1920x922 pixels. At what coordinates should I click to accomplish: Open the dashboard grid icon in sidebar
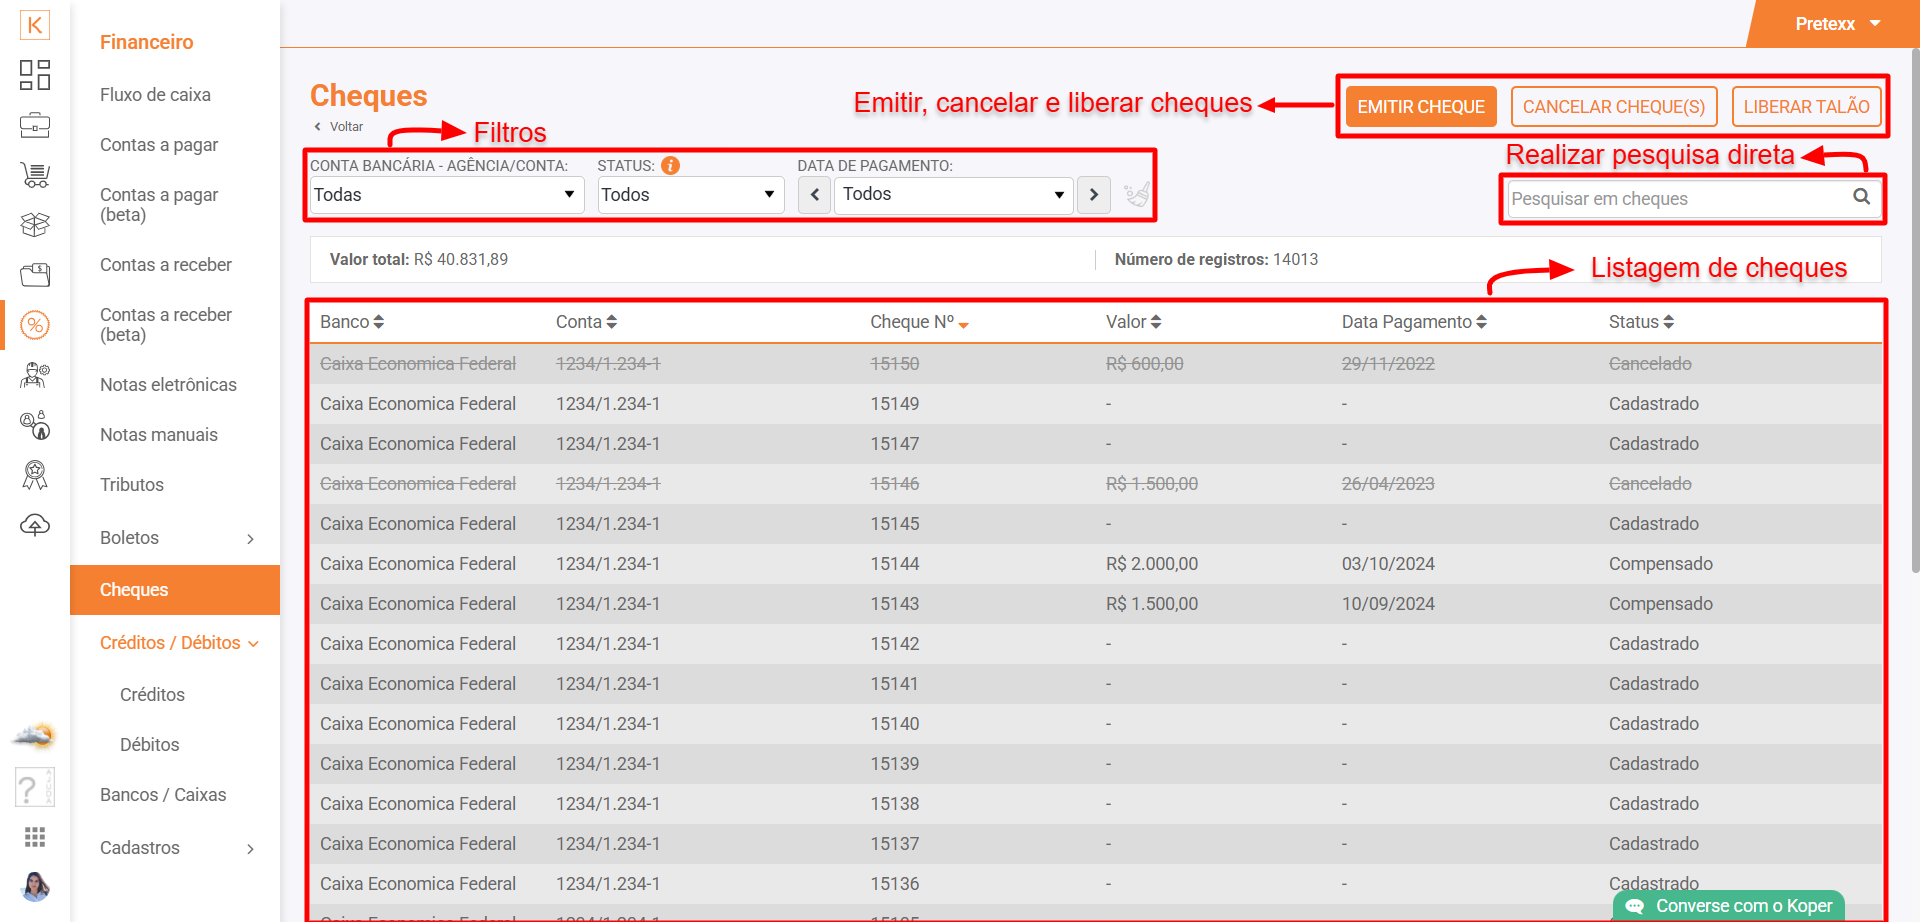(x=35, y=75)
